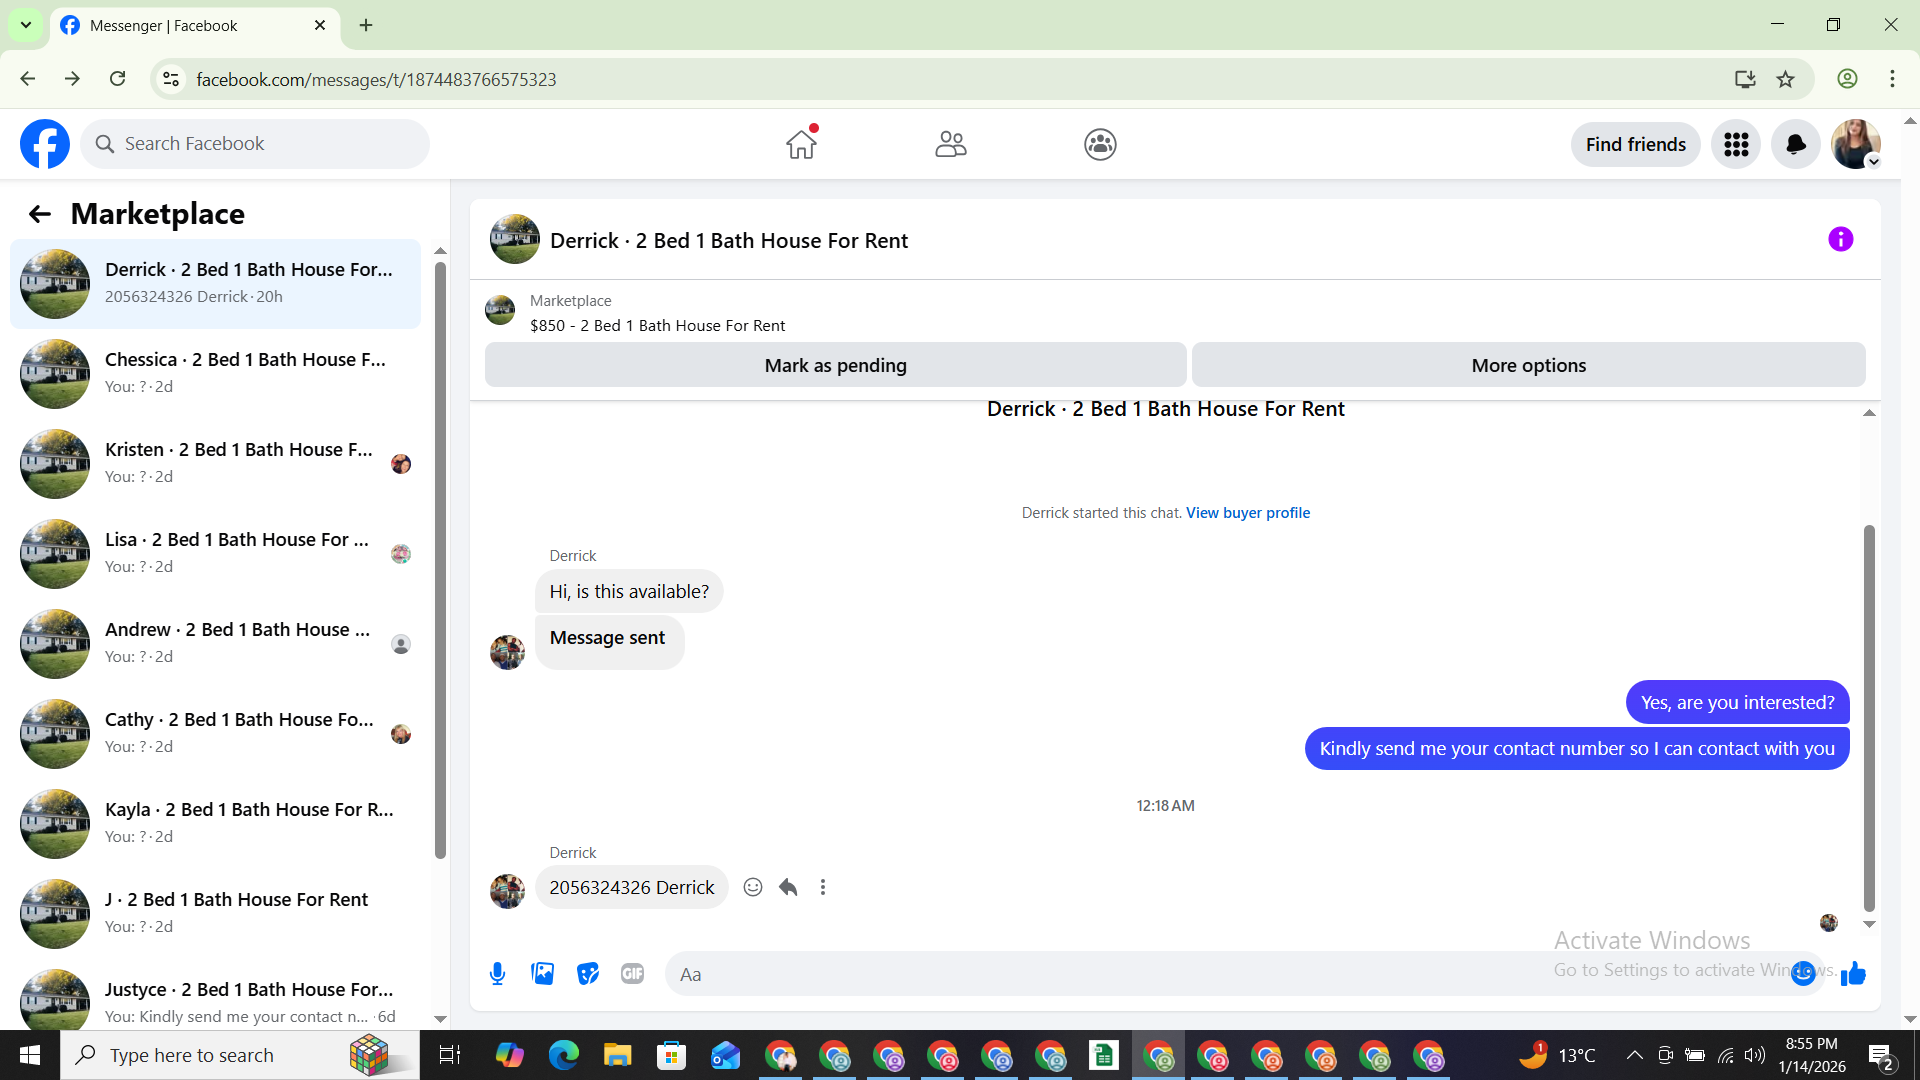Screen dimensions: 1920x1080
Task: Mark the listing as pending
Action: tap(835, 365)
